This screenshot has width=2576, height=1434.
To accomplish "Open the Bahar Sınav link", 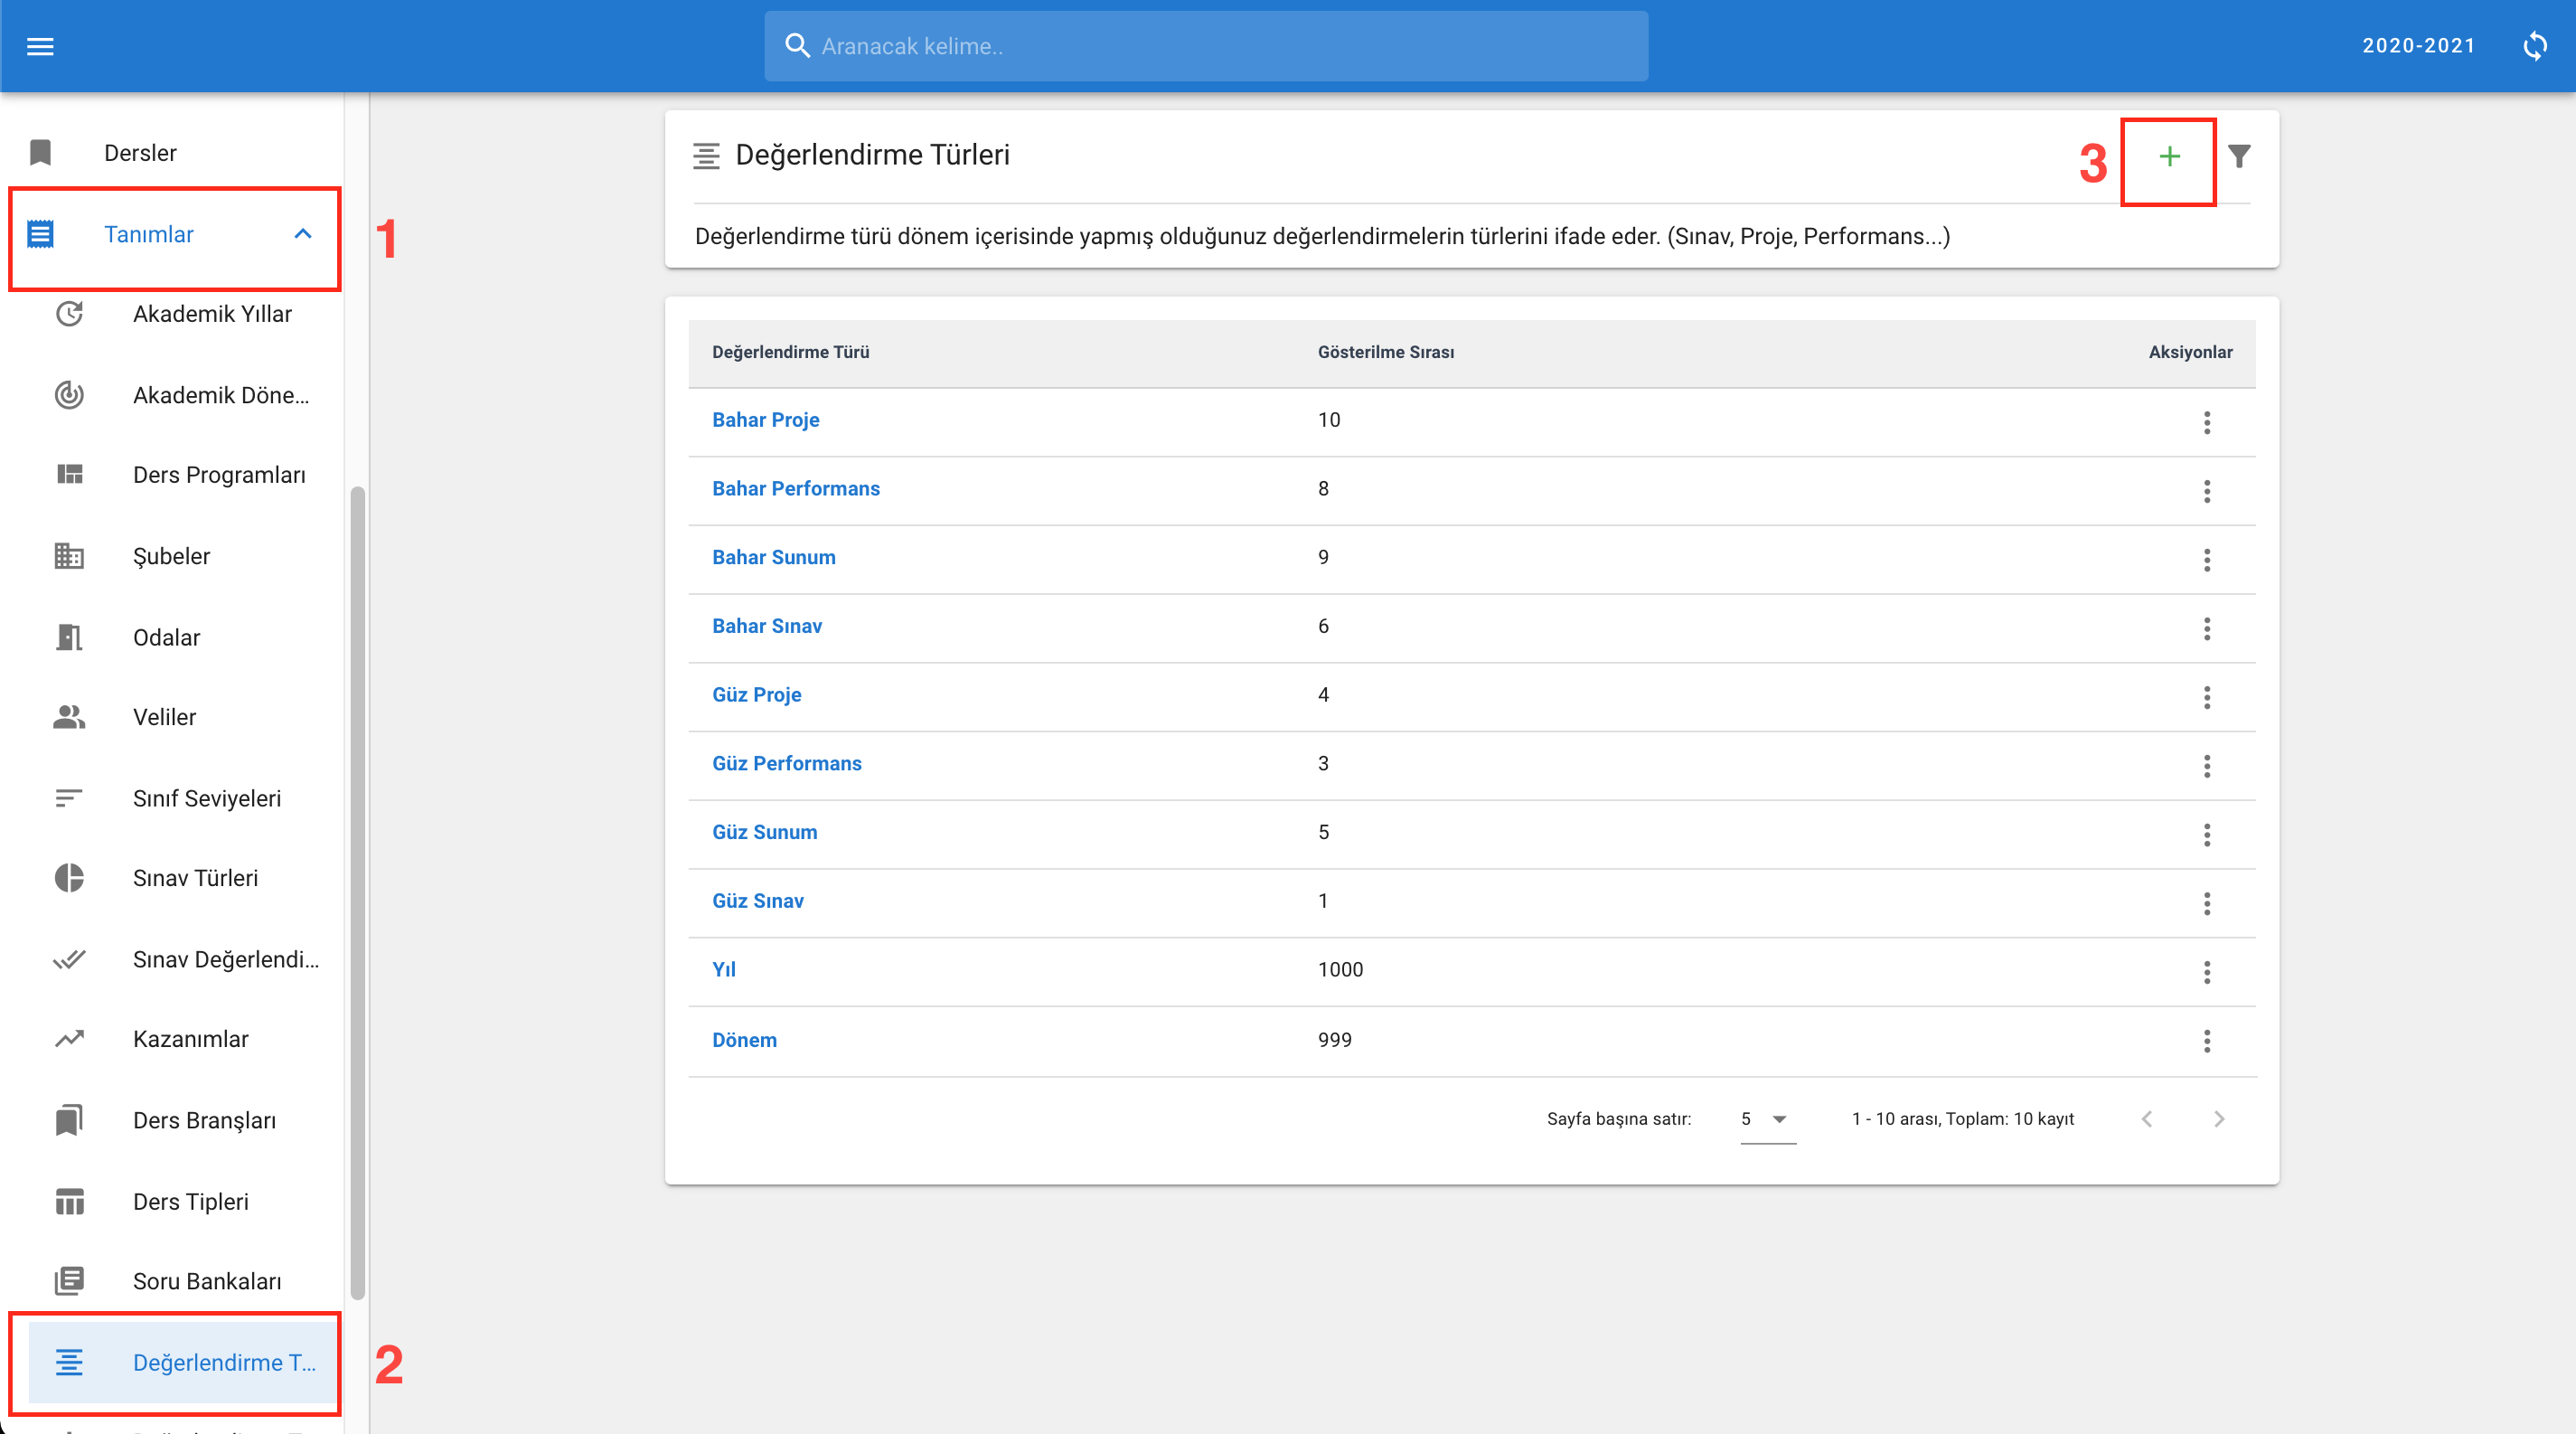I will click(766, 626).
